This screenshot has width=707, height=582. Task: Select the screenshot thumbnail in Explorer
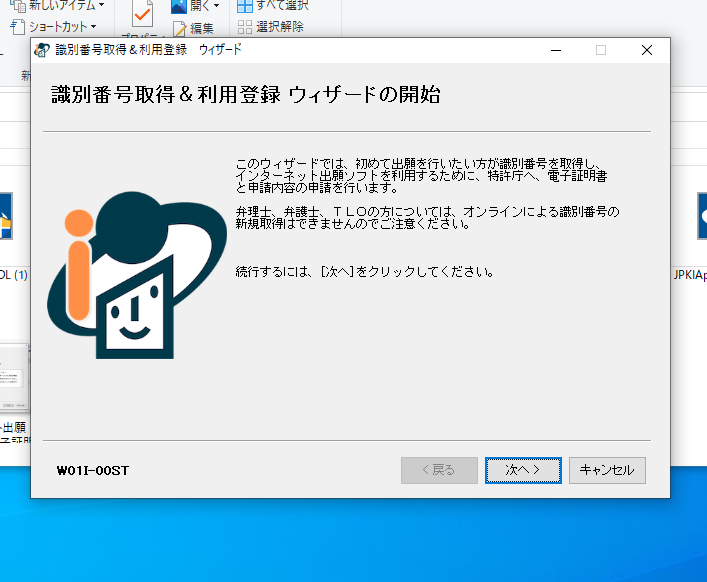pos(14,376)
